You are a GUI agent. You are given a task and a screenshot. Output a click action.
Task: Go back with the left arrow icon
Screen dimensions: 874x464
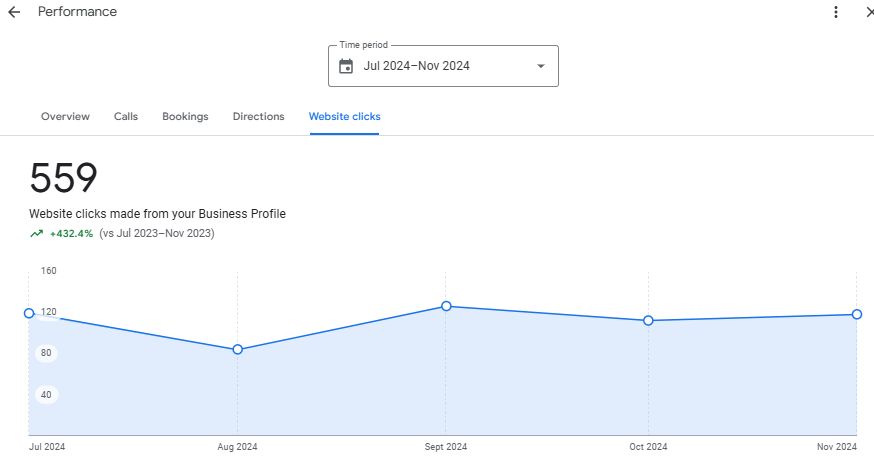(x=14, y=12)
